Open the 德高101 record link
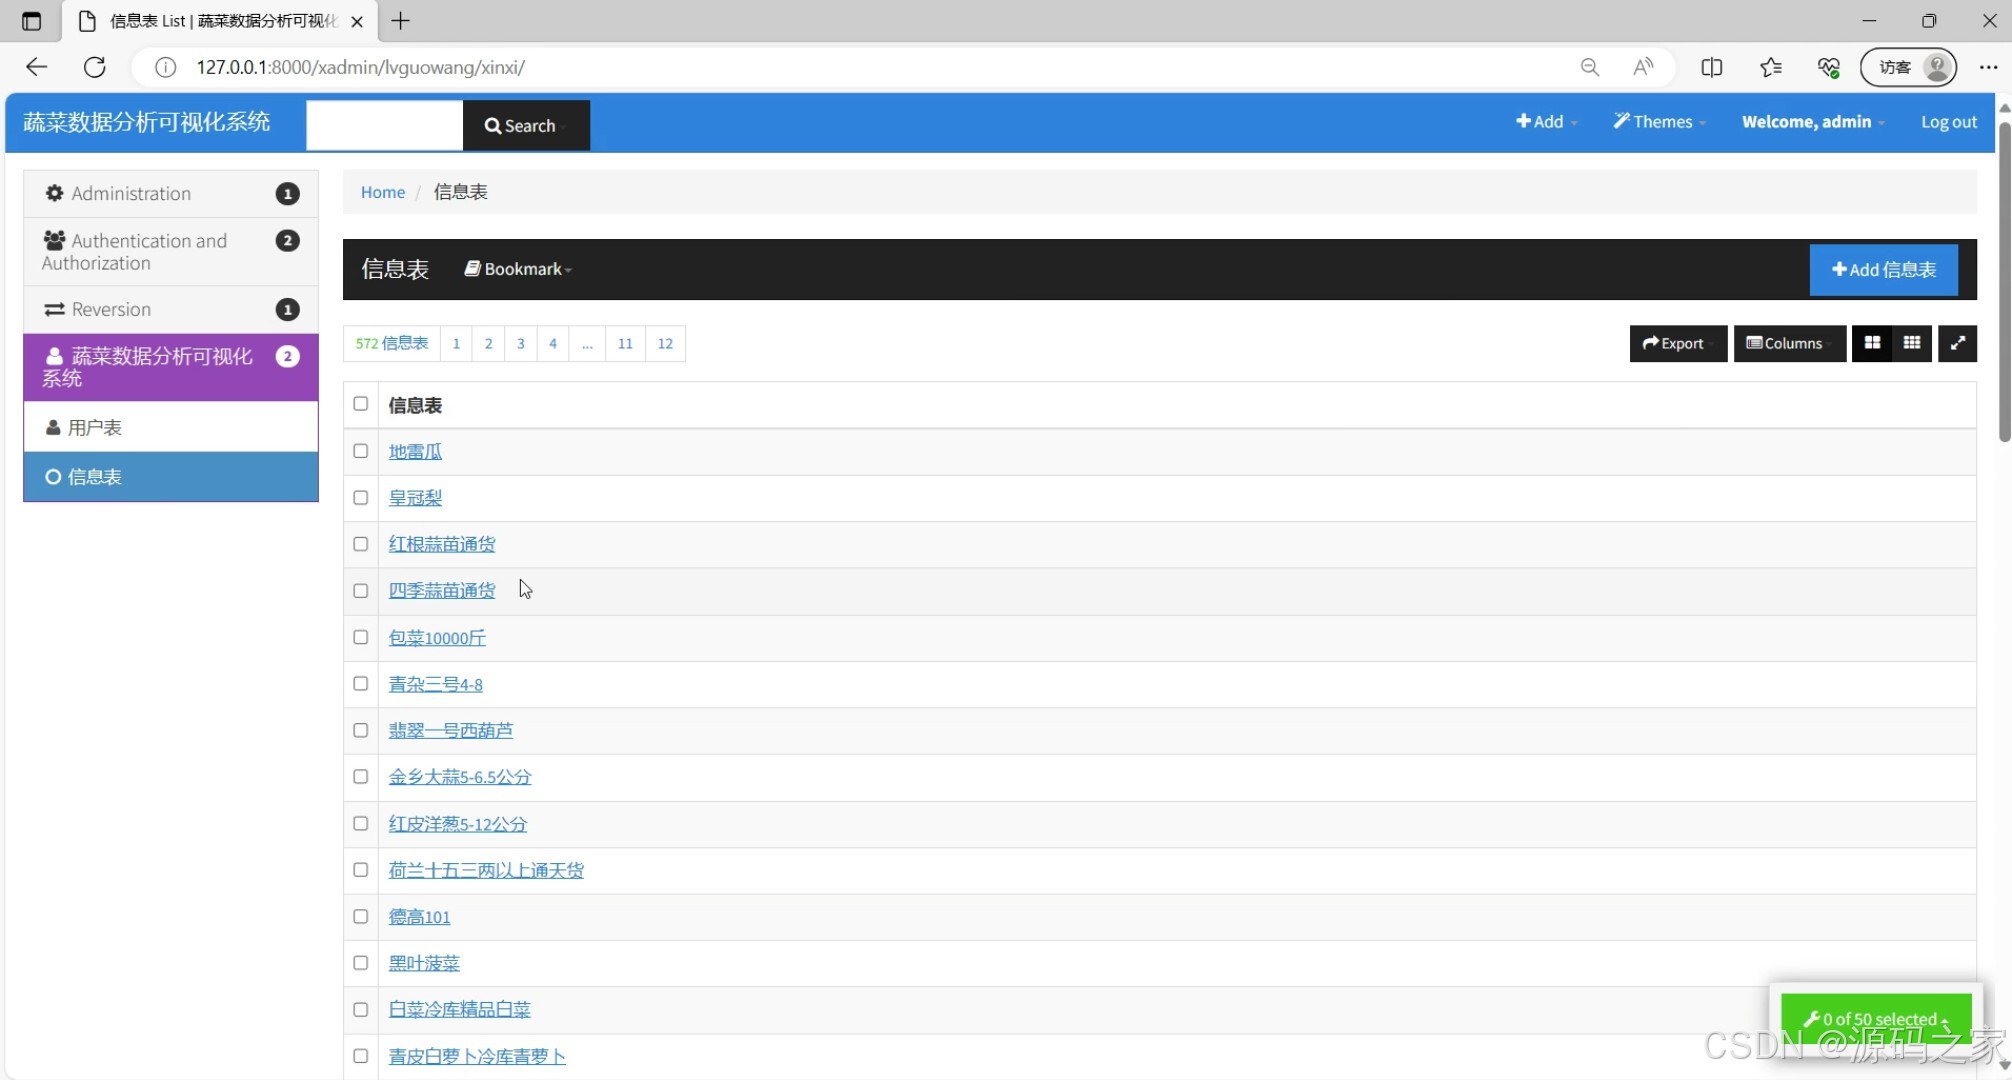 tap(419, 917)
